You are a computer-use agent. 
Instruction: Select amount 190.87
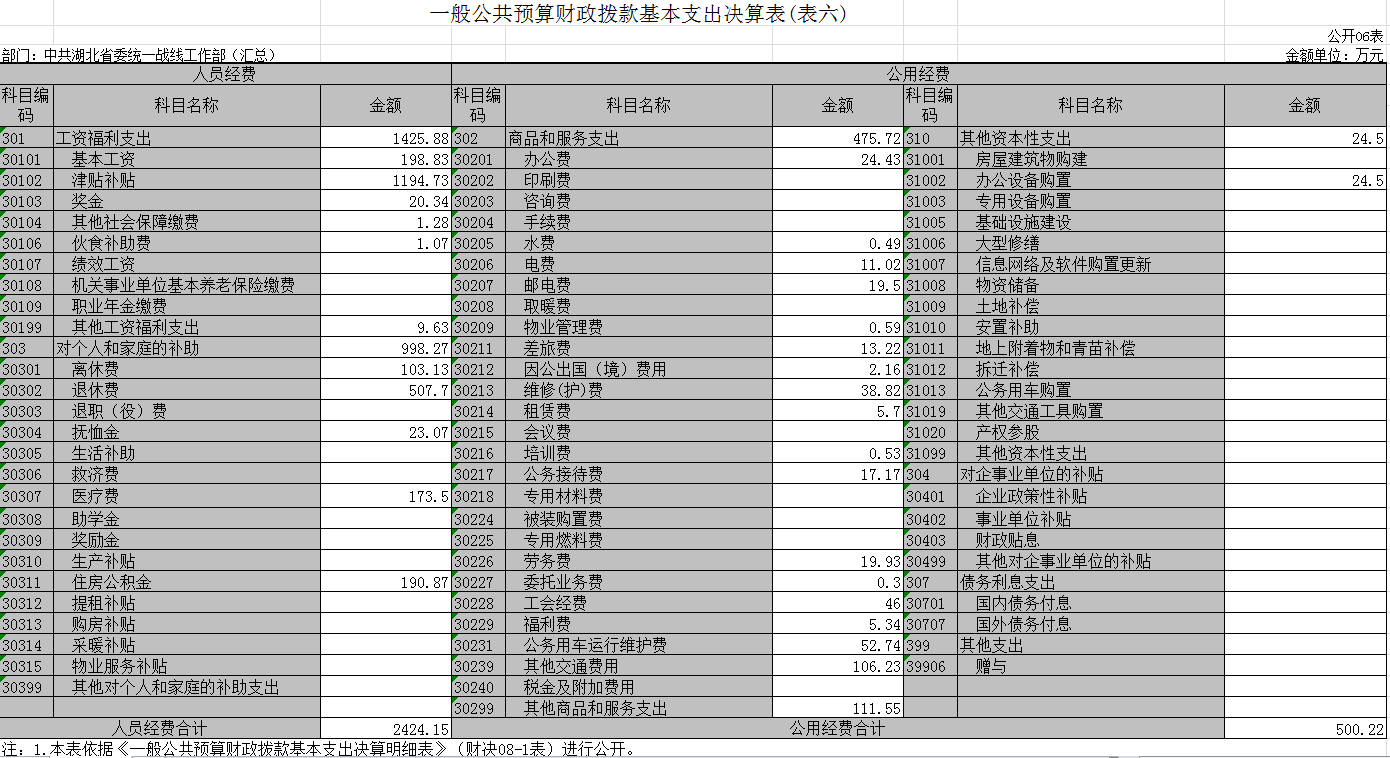click(386, 582)
